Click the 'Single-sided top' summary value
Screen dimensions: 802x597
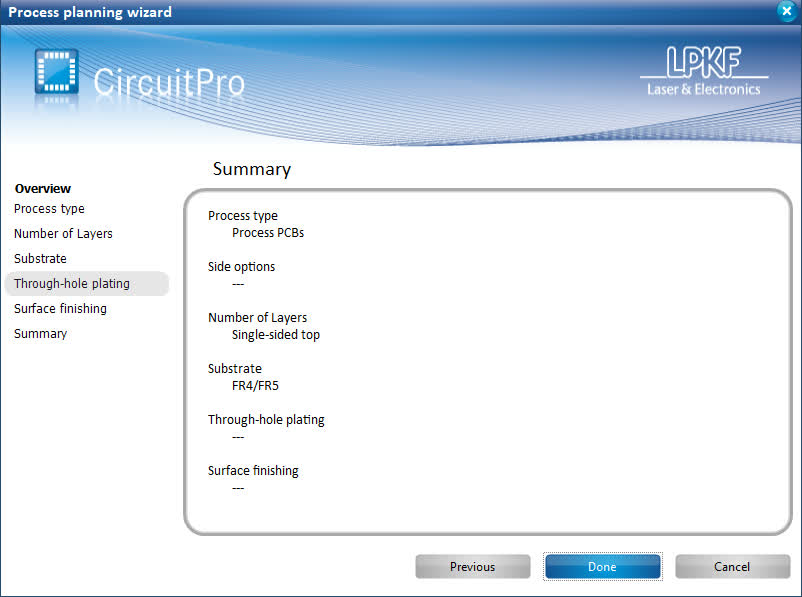click(276, 335)
